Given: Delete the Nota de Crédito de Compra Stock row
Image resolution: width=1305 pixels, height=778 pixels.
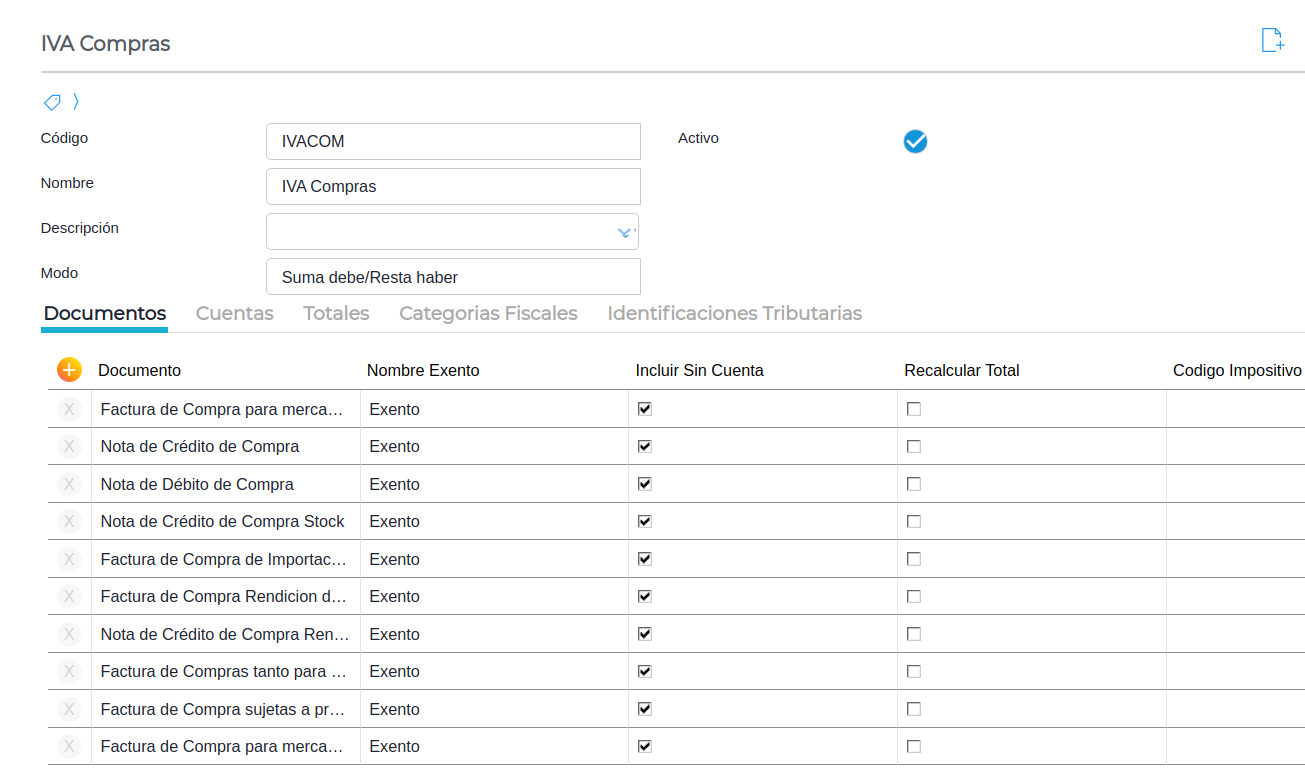Looking at the screenshot, I should 69,521.
